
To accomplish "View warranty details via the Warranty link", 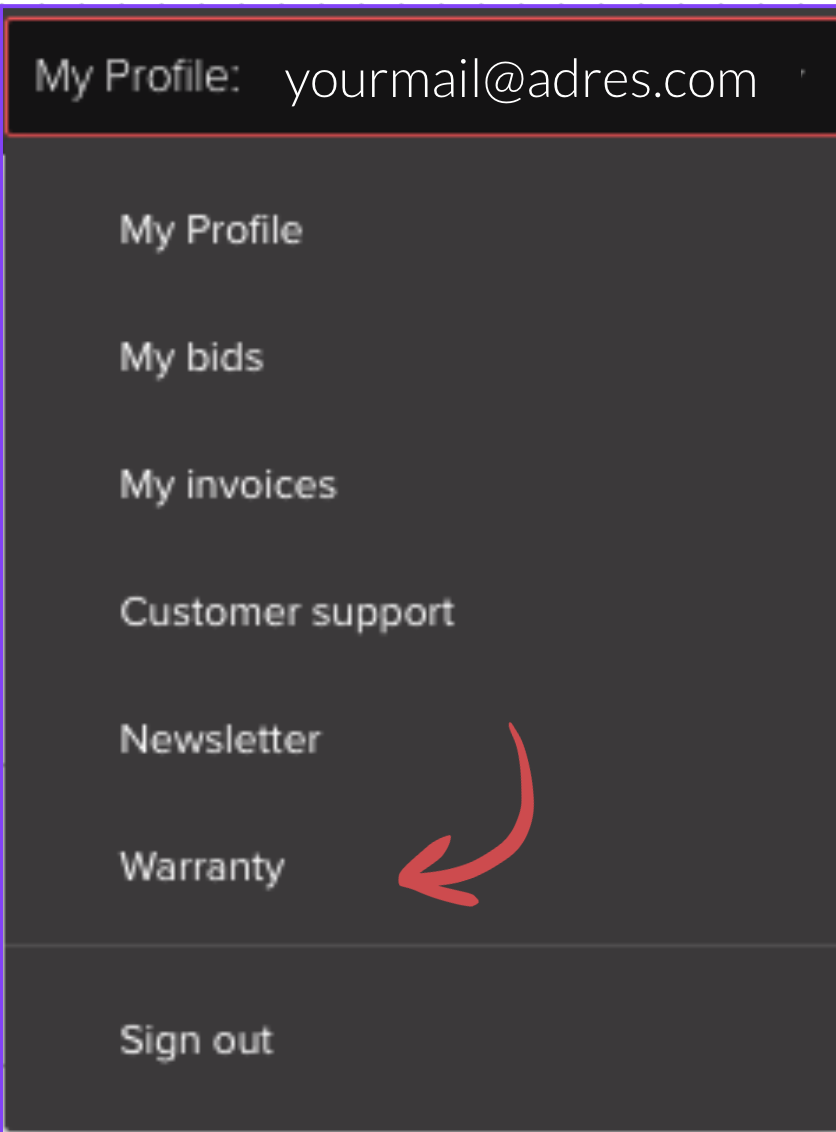I will [202, 866].
